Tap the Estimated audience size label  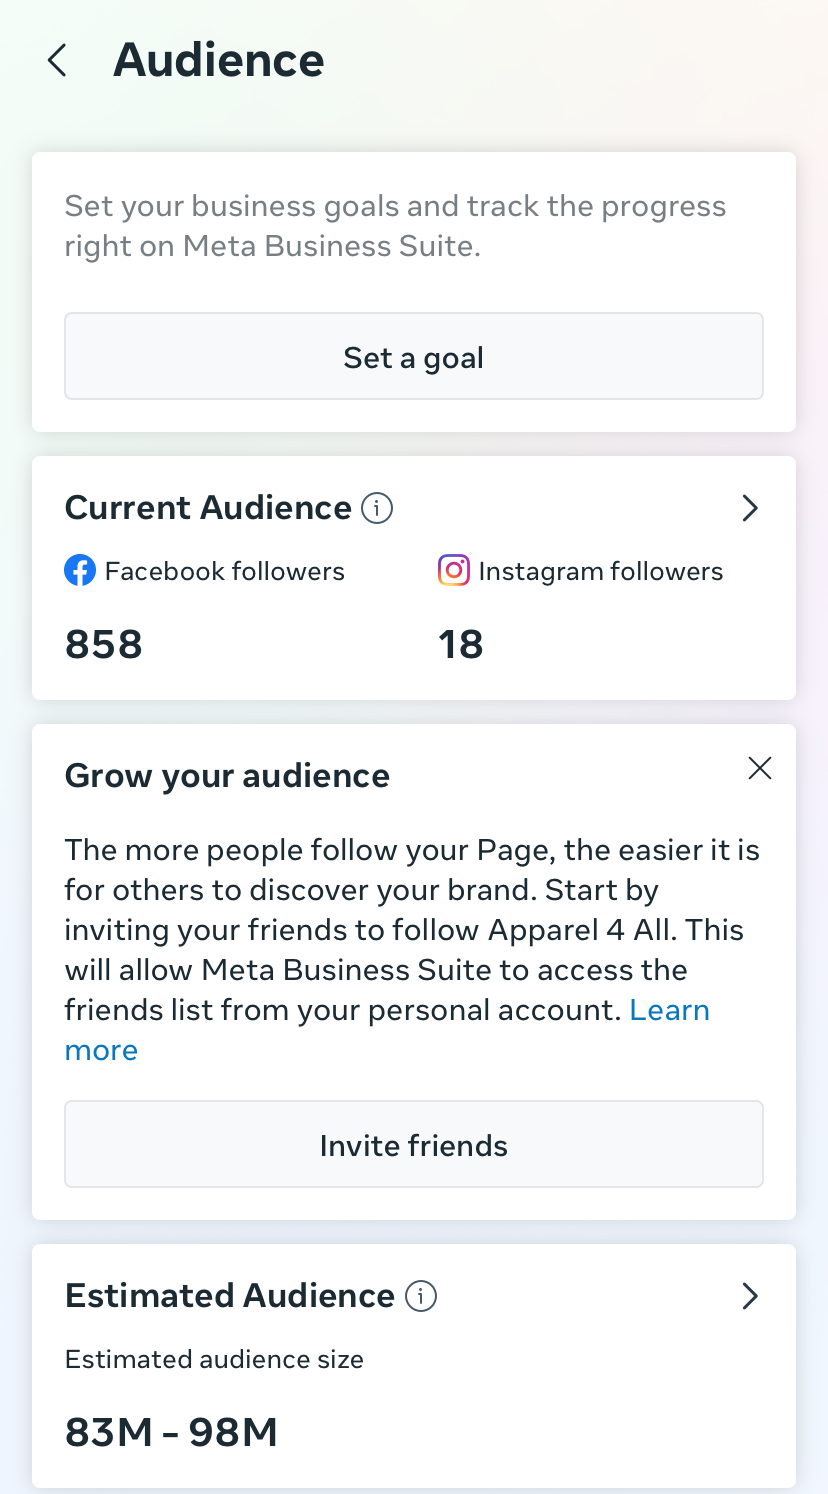point(214,1359)
